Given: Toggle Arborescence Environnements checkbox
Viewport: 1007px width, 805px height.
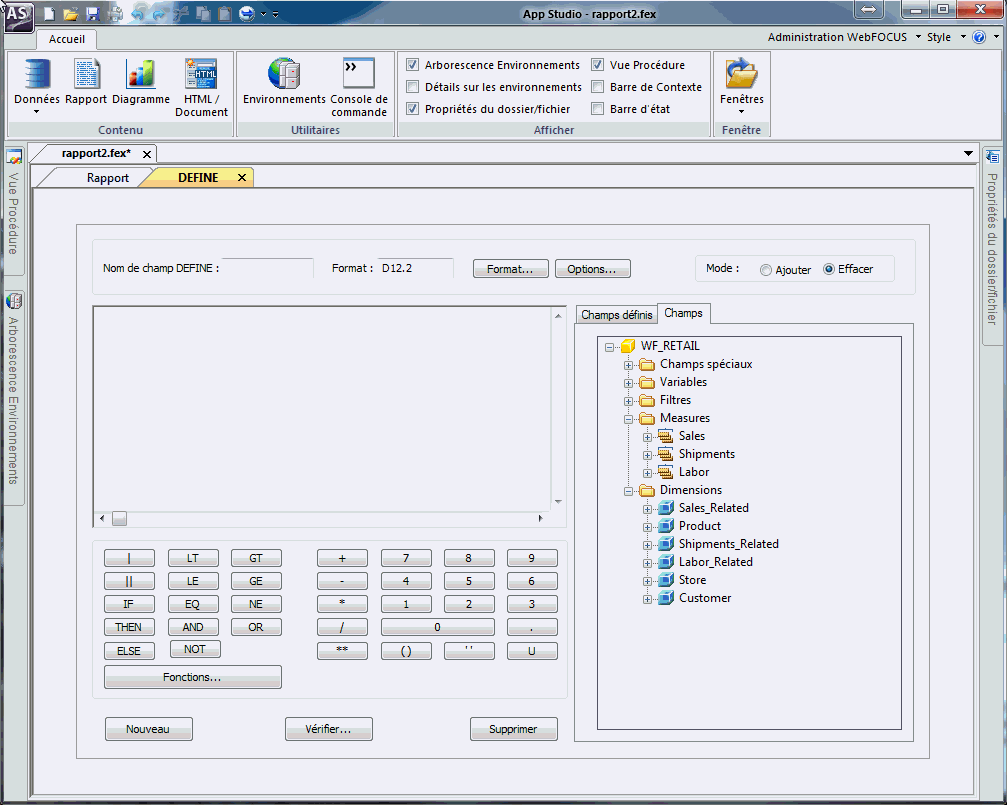Looking at the screenshot, I should click(412, 65).
